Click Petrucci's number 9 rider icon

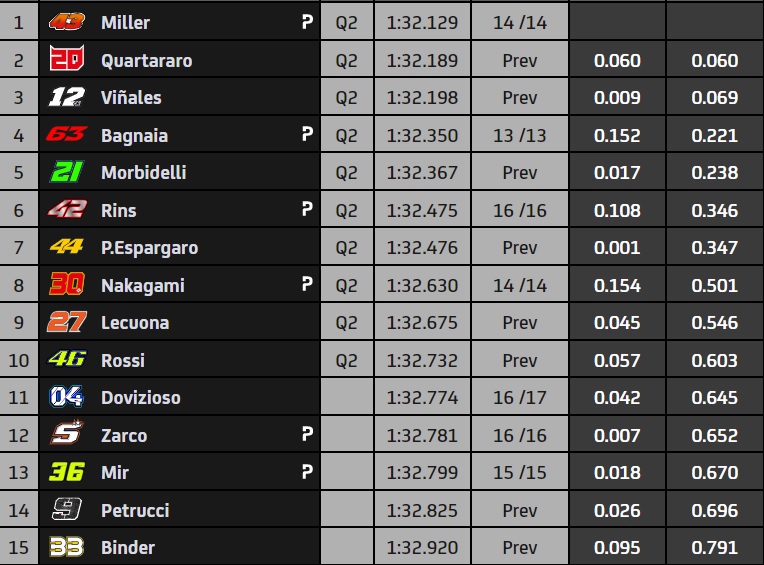(67, 509)
